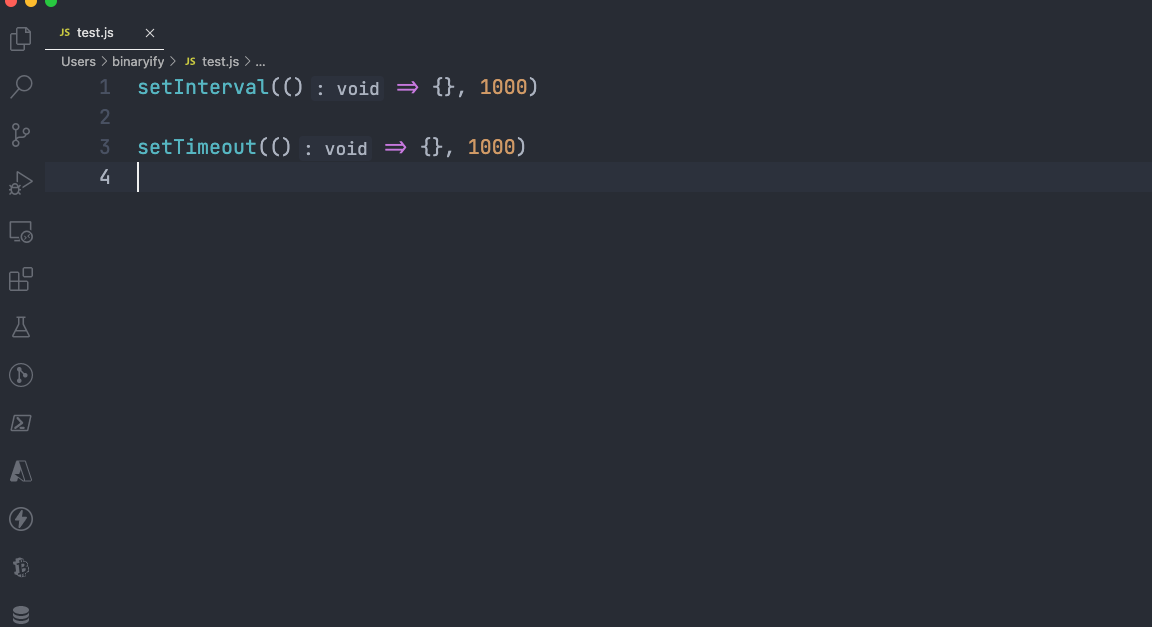Select test.js in the breadcrumb bar
This screenshot has width=1152, height=627.
pyautogui.click(x=220, y=61)
